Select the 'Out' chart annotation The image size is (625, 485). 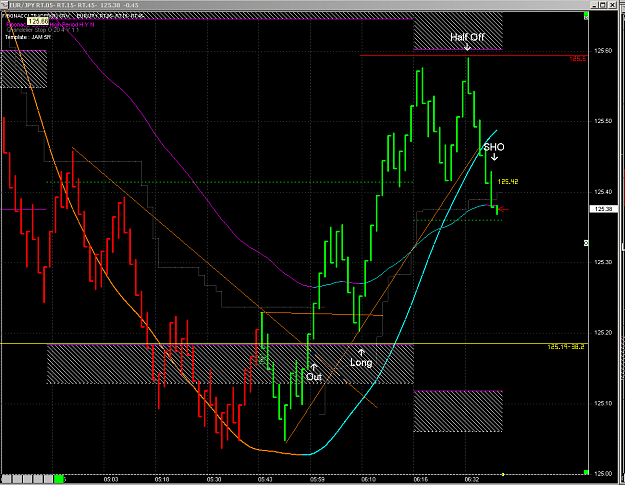click(314, 377)
